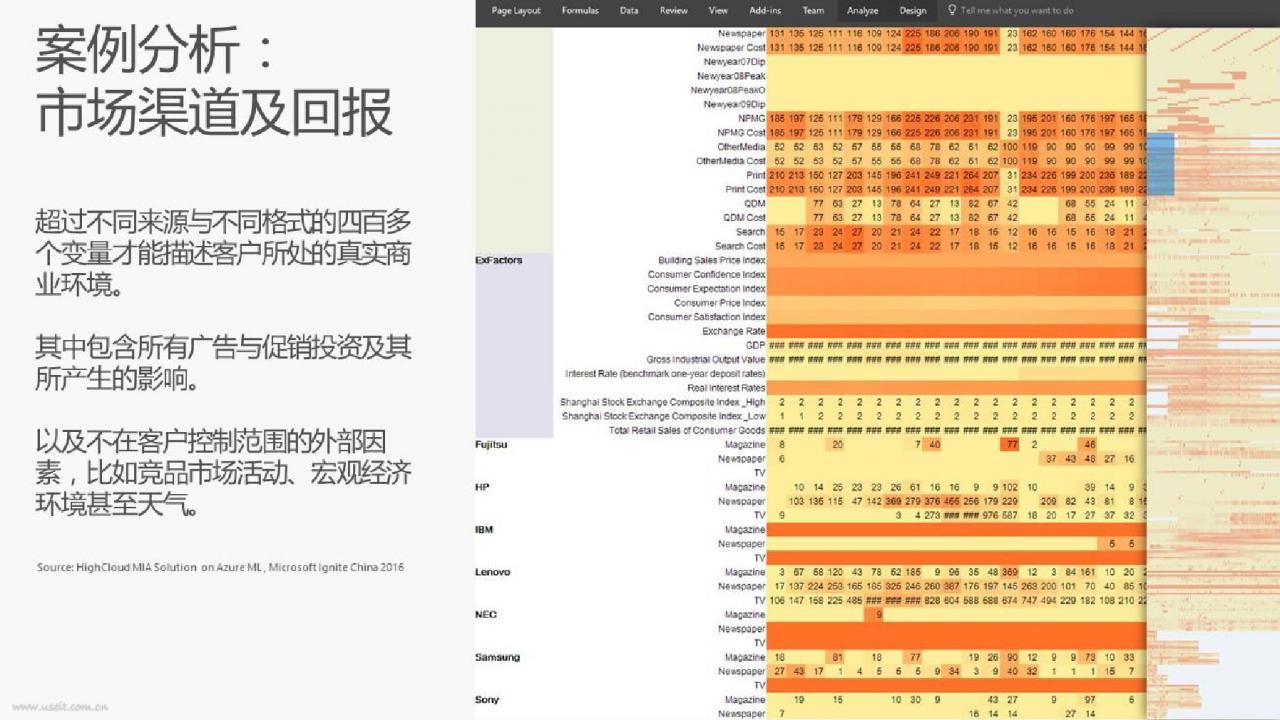Image resolution: width=1280 pixels, height=720 pixels.
Task: Select Sony's 'Magazine' row label
Action: (x=745, y=700)
